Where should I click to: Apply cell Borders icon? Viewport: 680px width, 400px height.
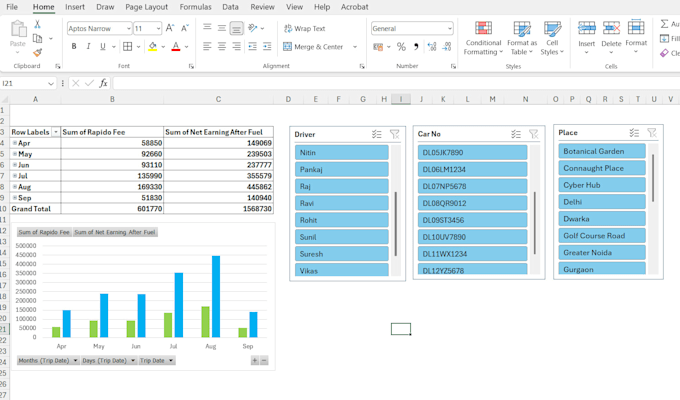pos(128,46)
